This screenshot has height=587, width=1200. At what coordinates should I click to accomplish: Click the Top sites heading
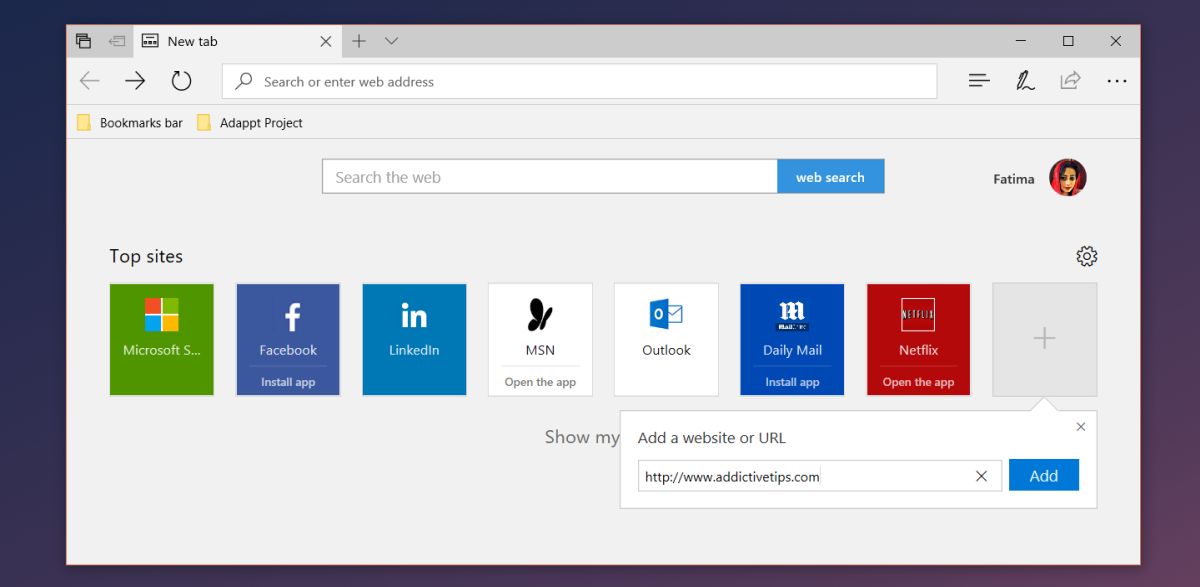(146, 256)
